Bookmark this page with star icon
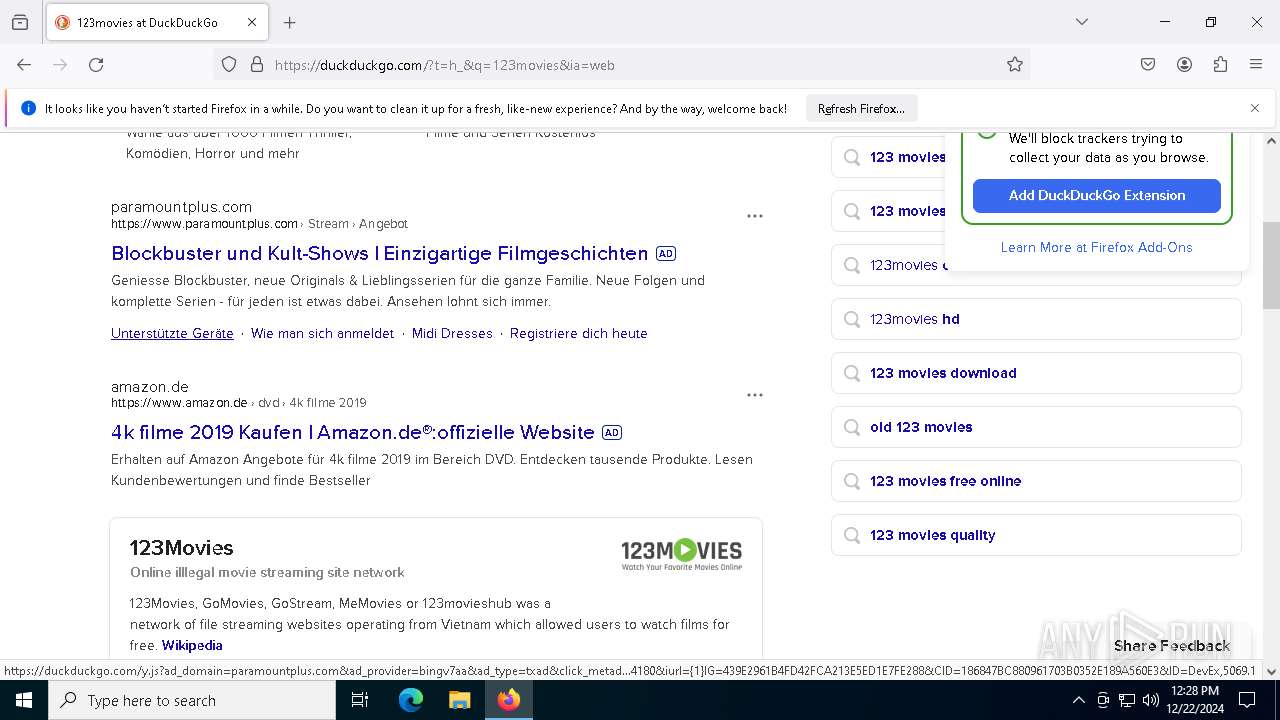Image resolution: width=1280 pixels, height=720 pixels. click(x=1015, y=65)
